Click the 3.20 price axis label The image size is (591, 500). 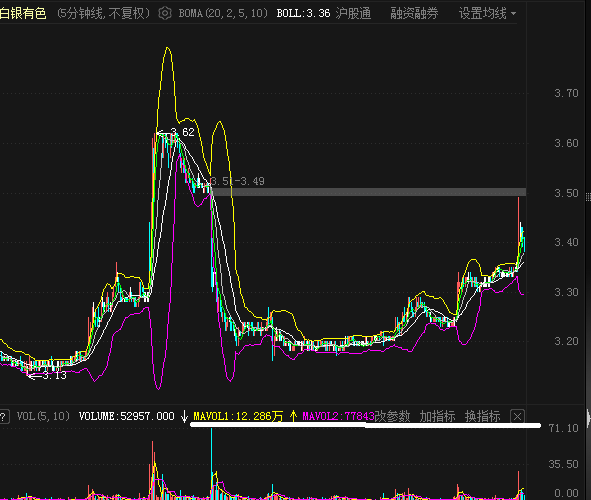click(x=566, y=341)
